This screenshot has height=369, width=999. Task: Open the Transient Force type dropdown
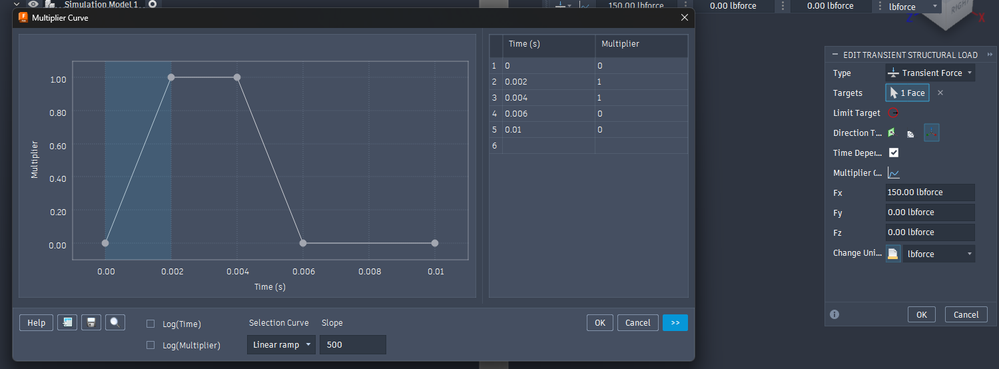pyautogui.click(x=930, y=73)
